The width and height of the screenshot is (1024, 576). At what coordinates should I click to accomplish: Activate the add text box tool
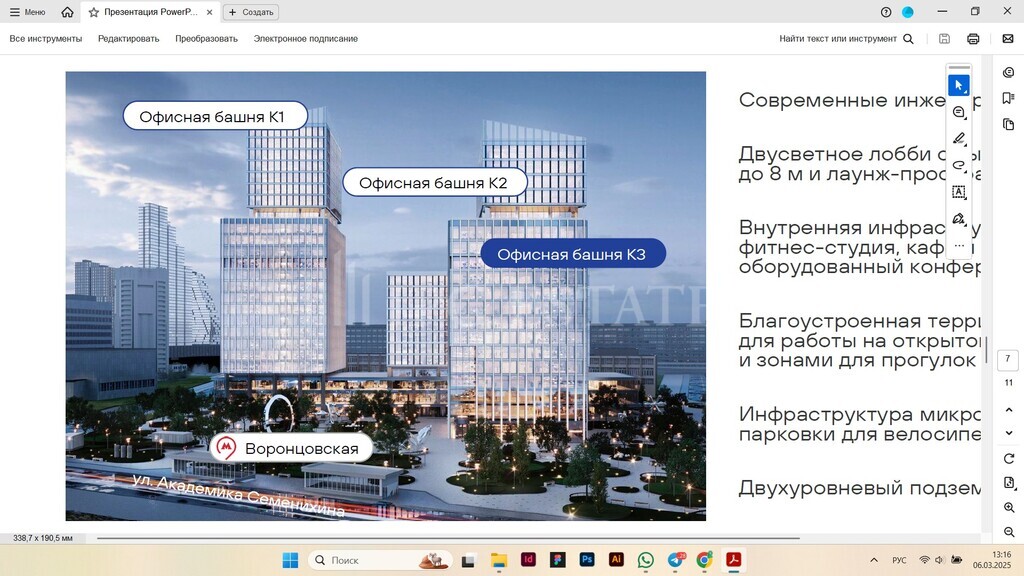click(x=958, y=192)
